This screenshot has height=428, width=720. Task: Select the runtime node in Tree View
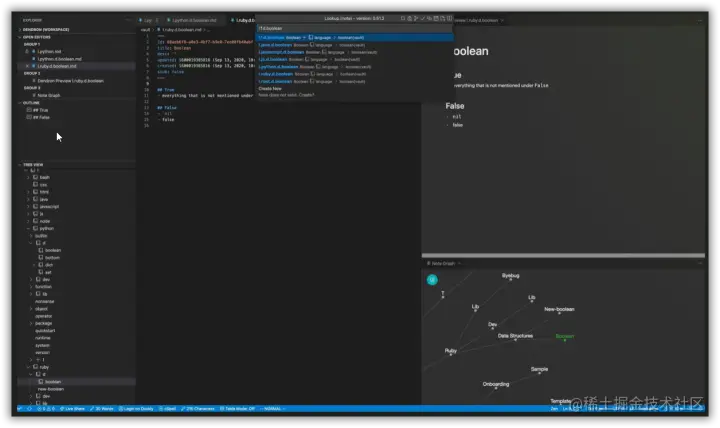[43, 338]
